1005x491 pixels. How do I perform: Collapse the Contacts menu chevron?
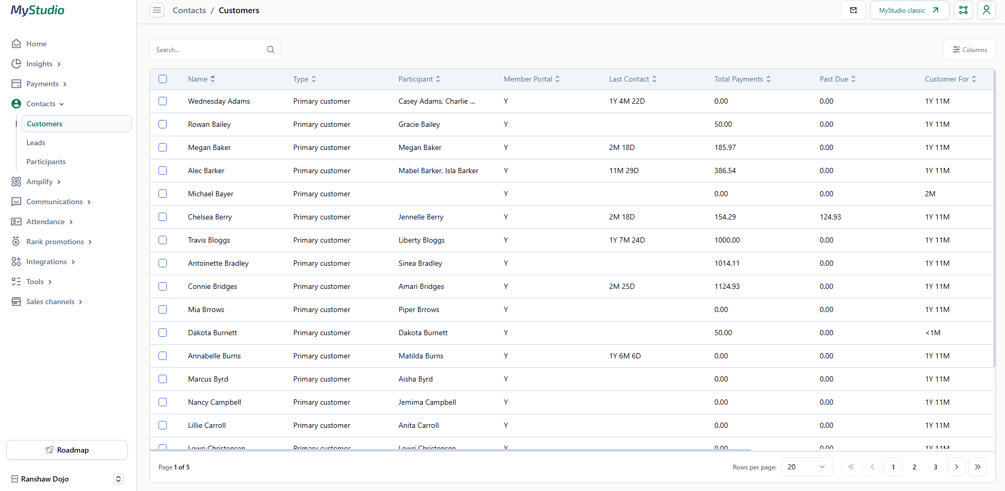pos(62,104)
